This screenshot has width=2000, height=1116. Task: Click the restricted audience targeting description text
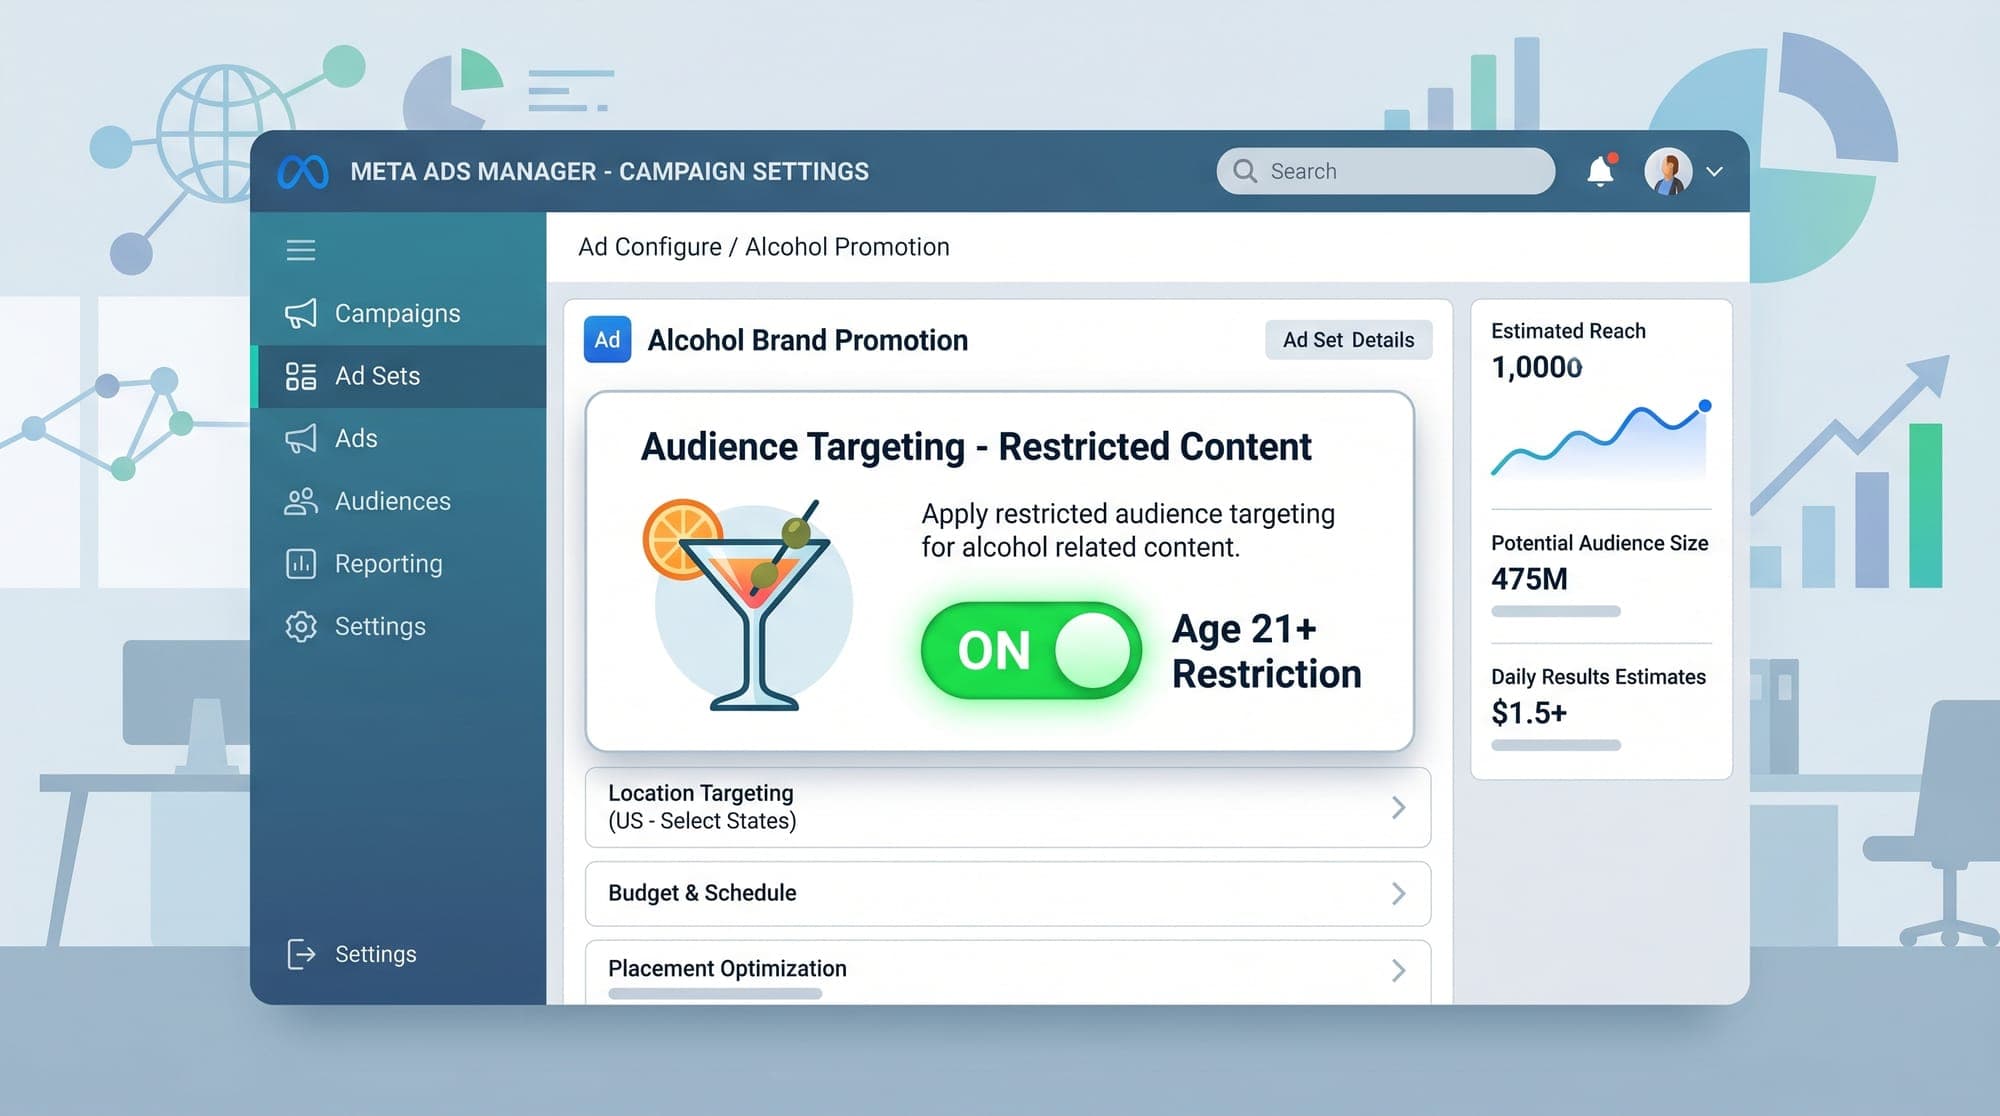(1128, 530)
